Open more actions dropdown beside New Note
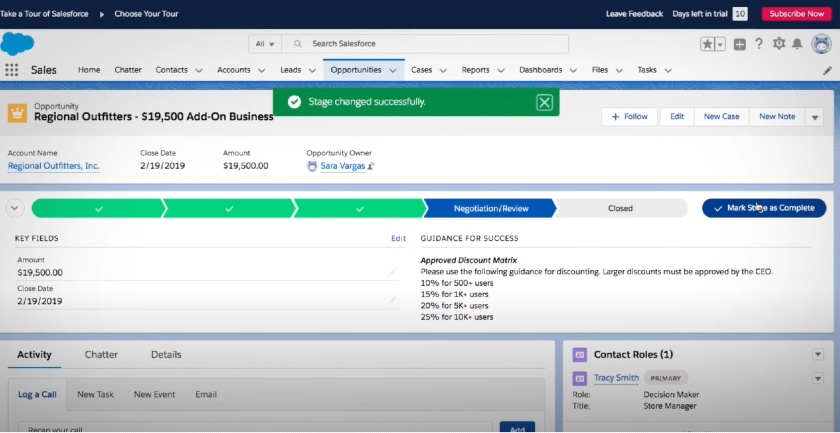The image size is (840, 433). [x=815, y=117]
